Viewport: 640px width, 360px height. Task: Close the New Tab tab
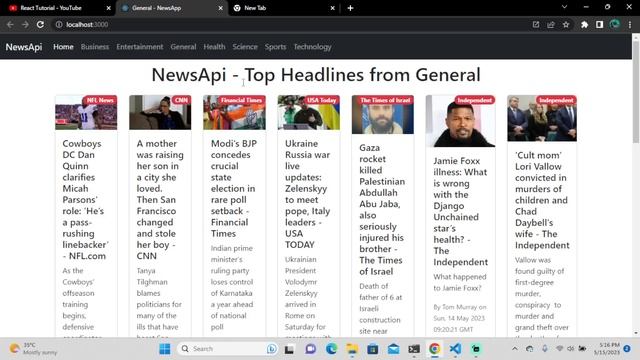(x=332, y=8)
